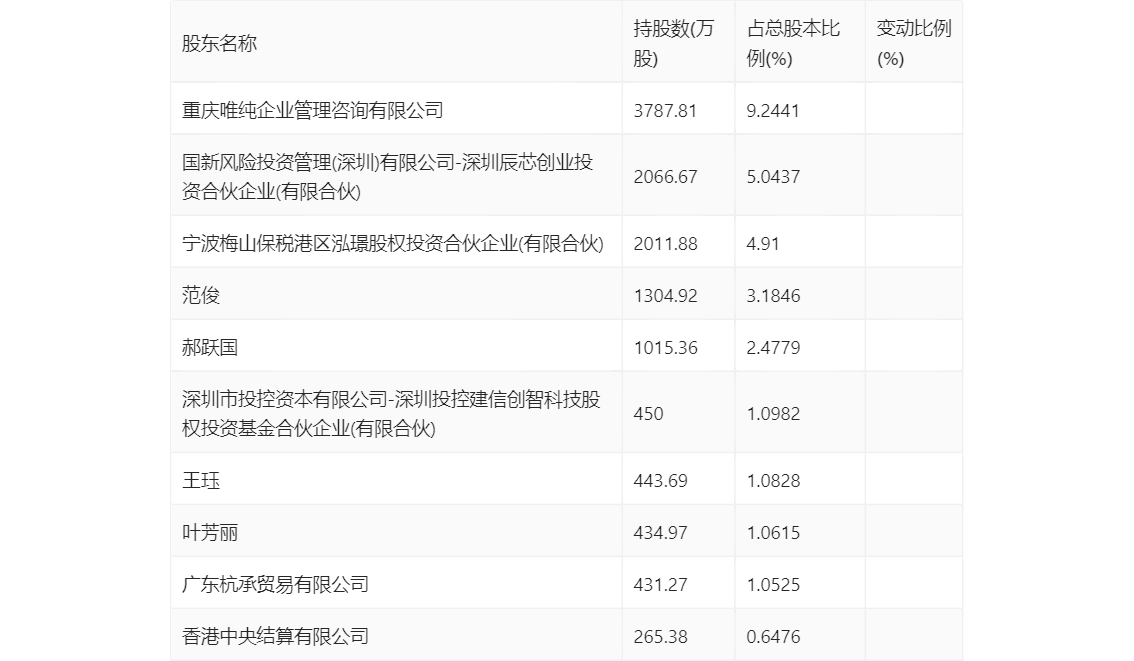Viewport: 1134px width, 661px height.
Task: Click the 265.38 holding value
Action: (660, 636)
